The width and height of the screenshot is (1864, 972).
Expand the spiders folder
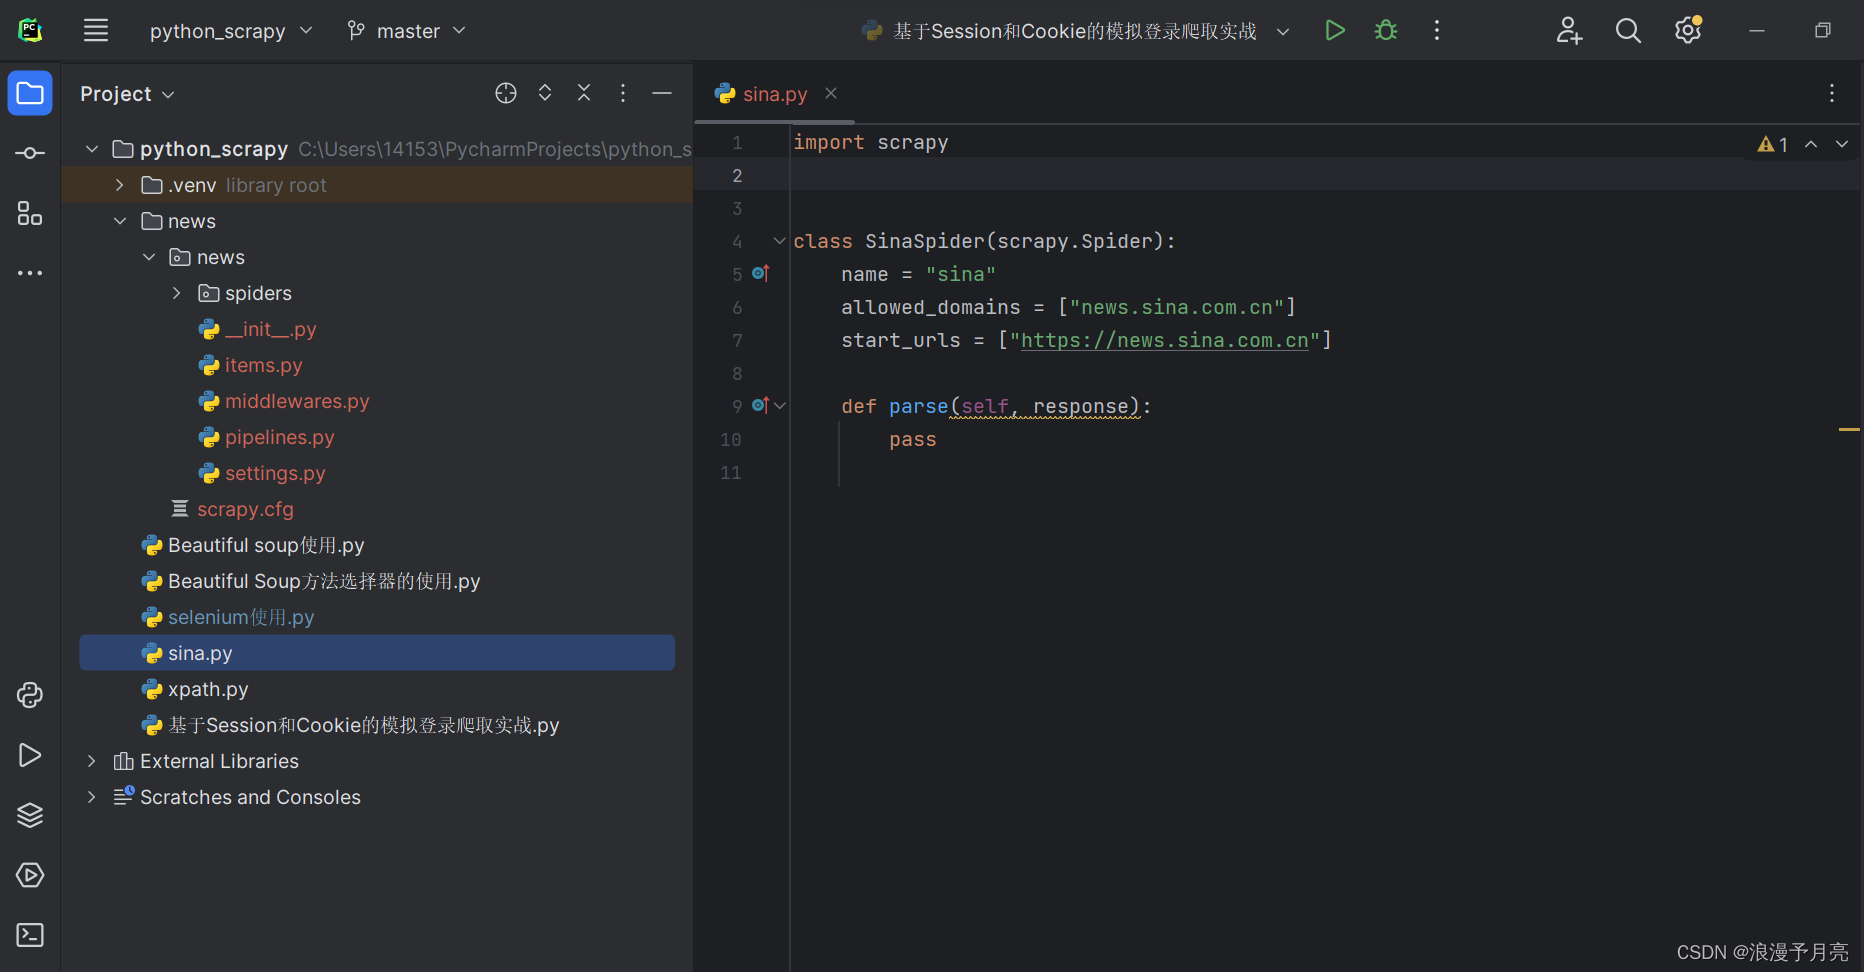[177, 293]
